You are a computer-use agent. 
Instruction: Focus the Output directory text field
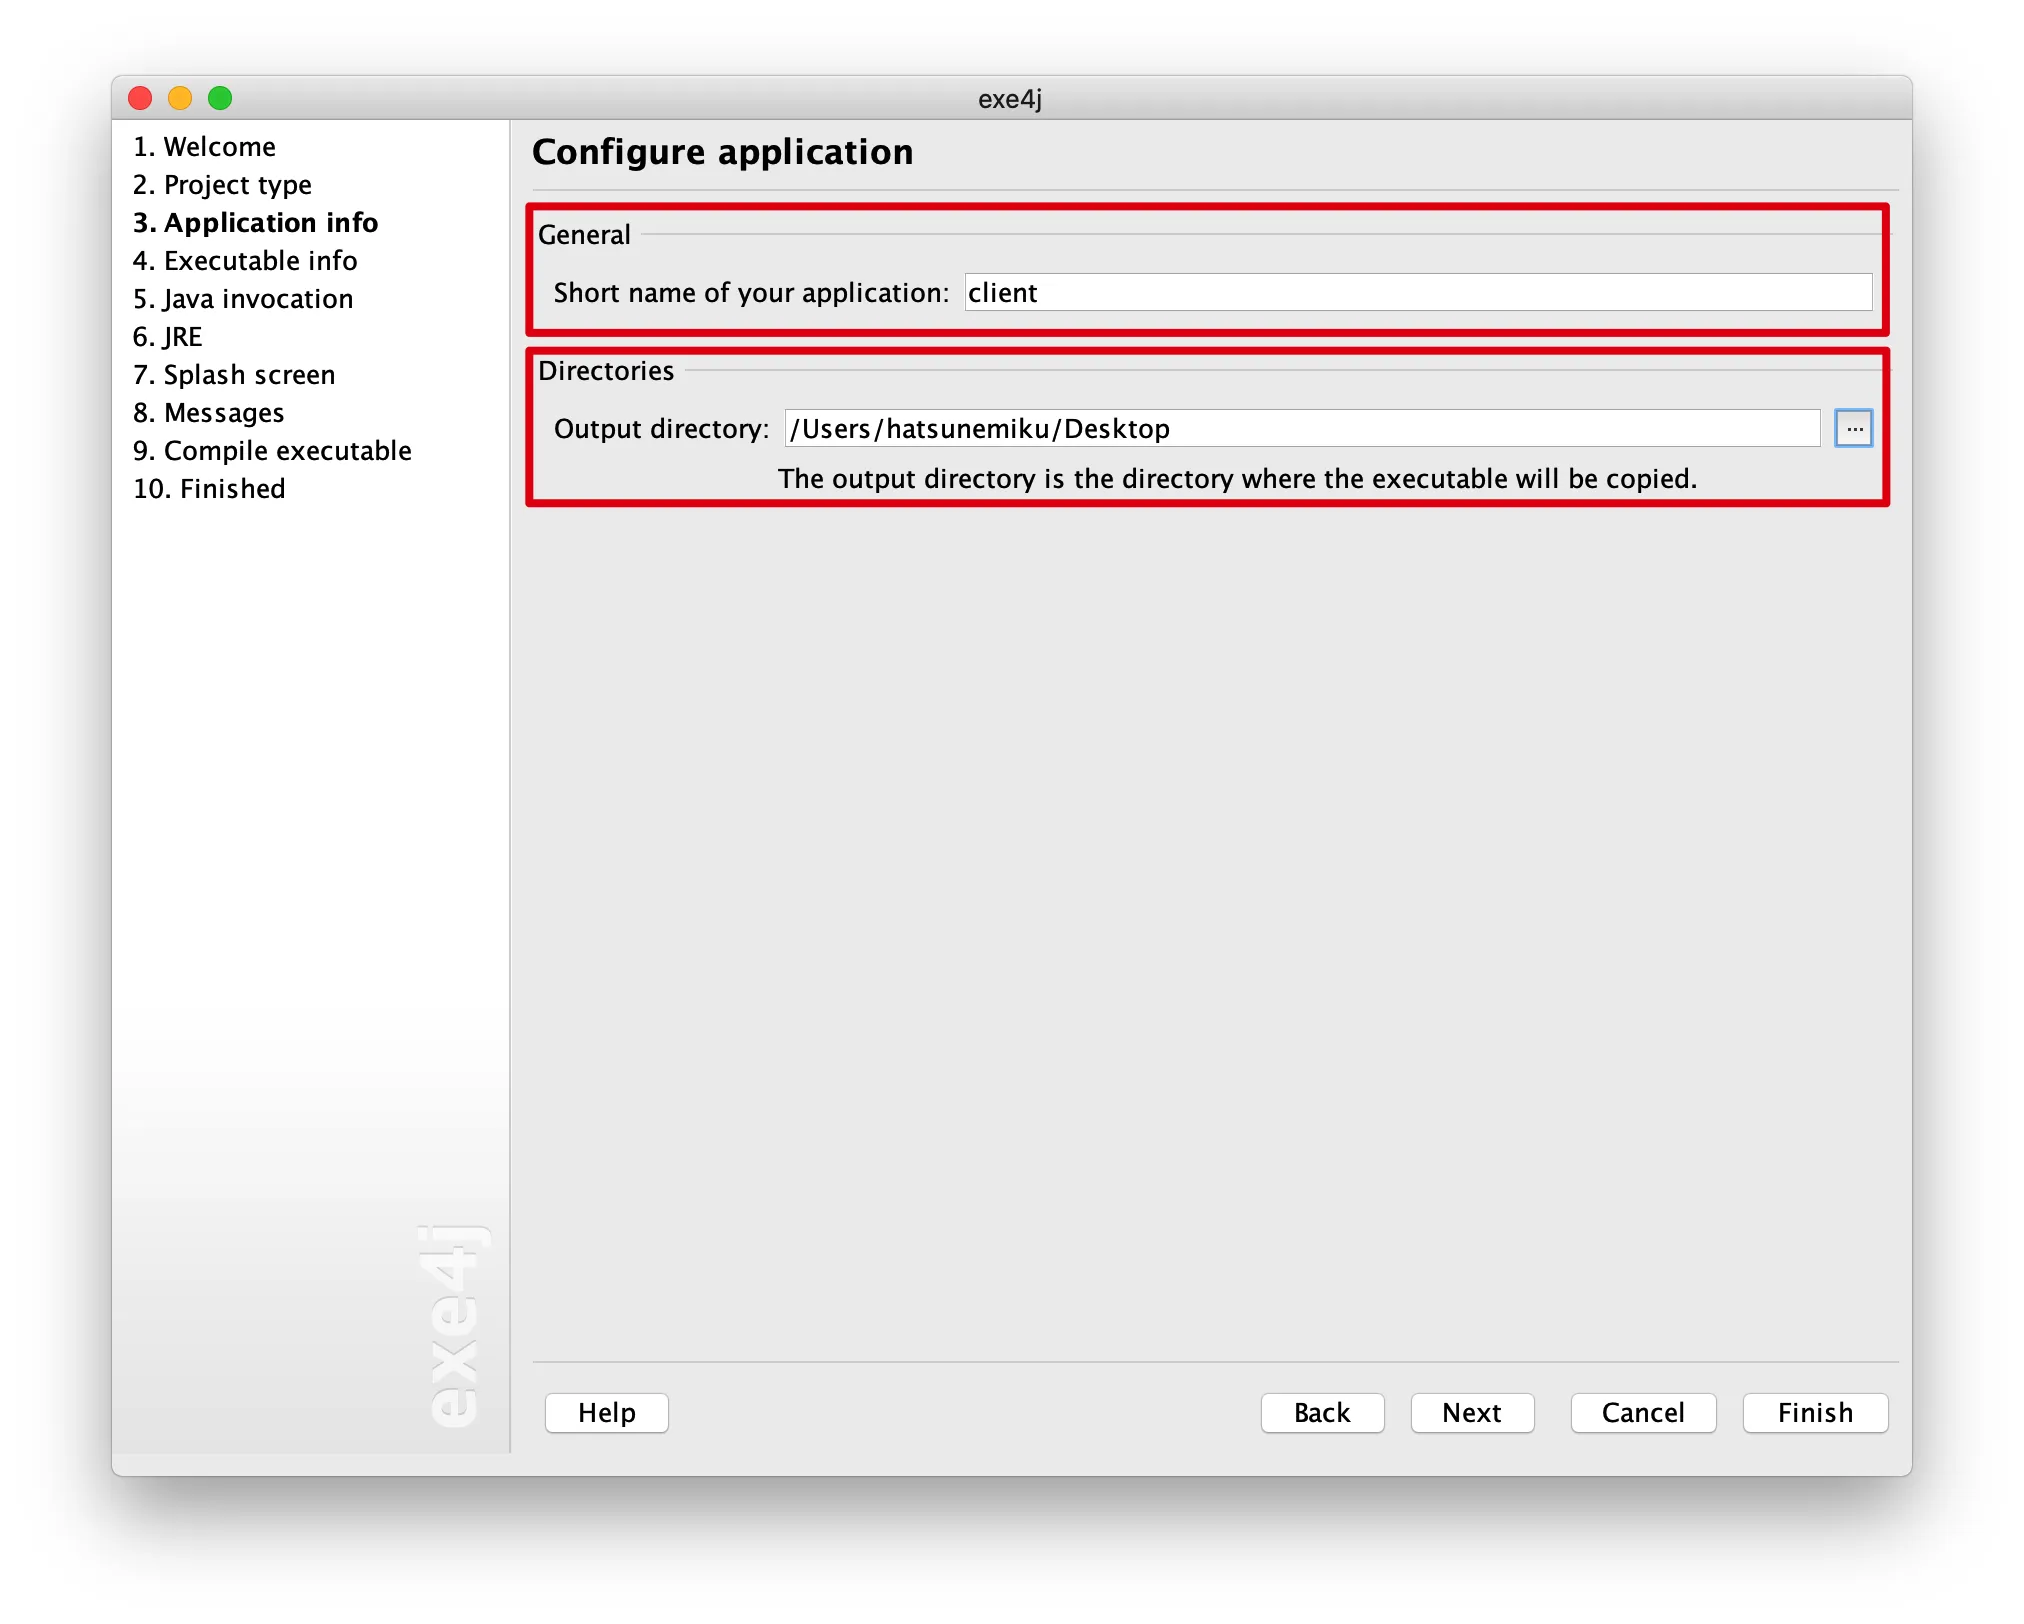1302,428
